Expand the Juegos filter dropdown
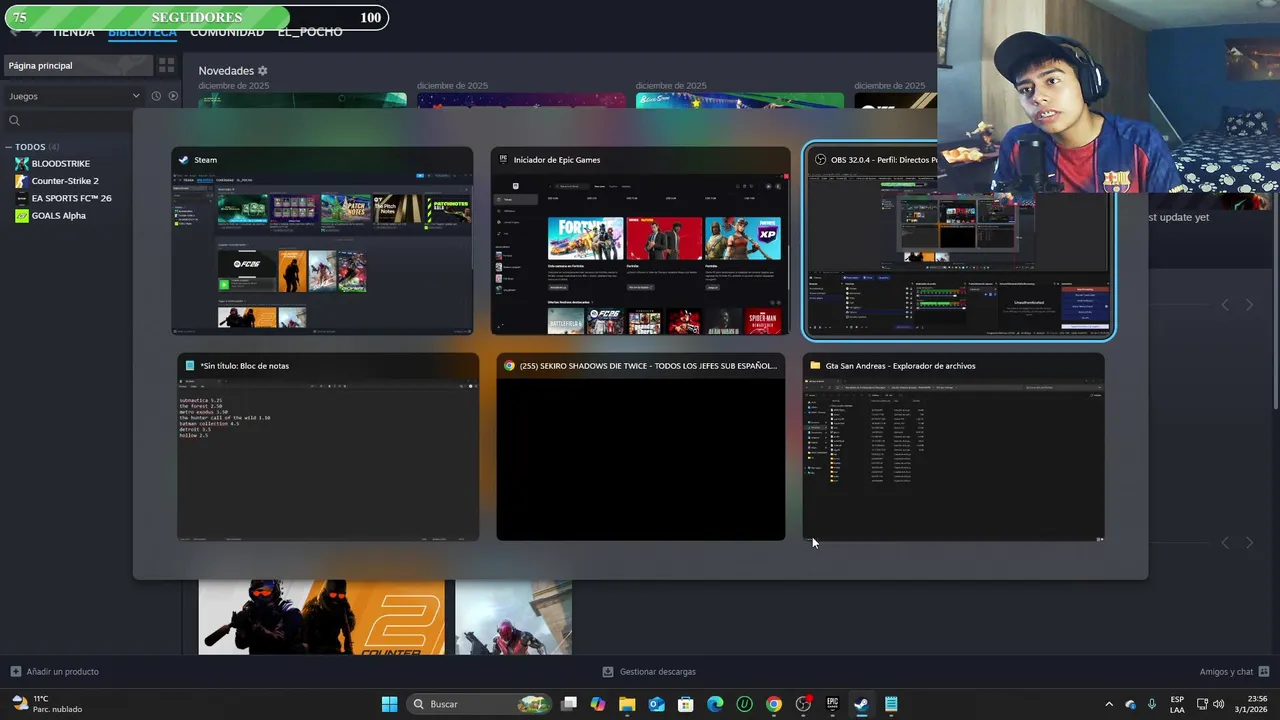This screenshot has width=1280, height=720. (74, 96)
